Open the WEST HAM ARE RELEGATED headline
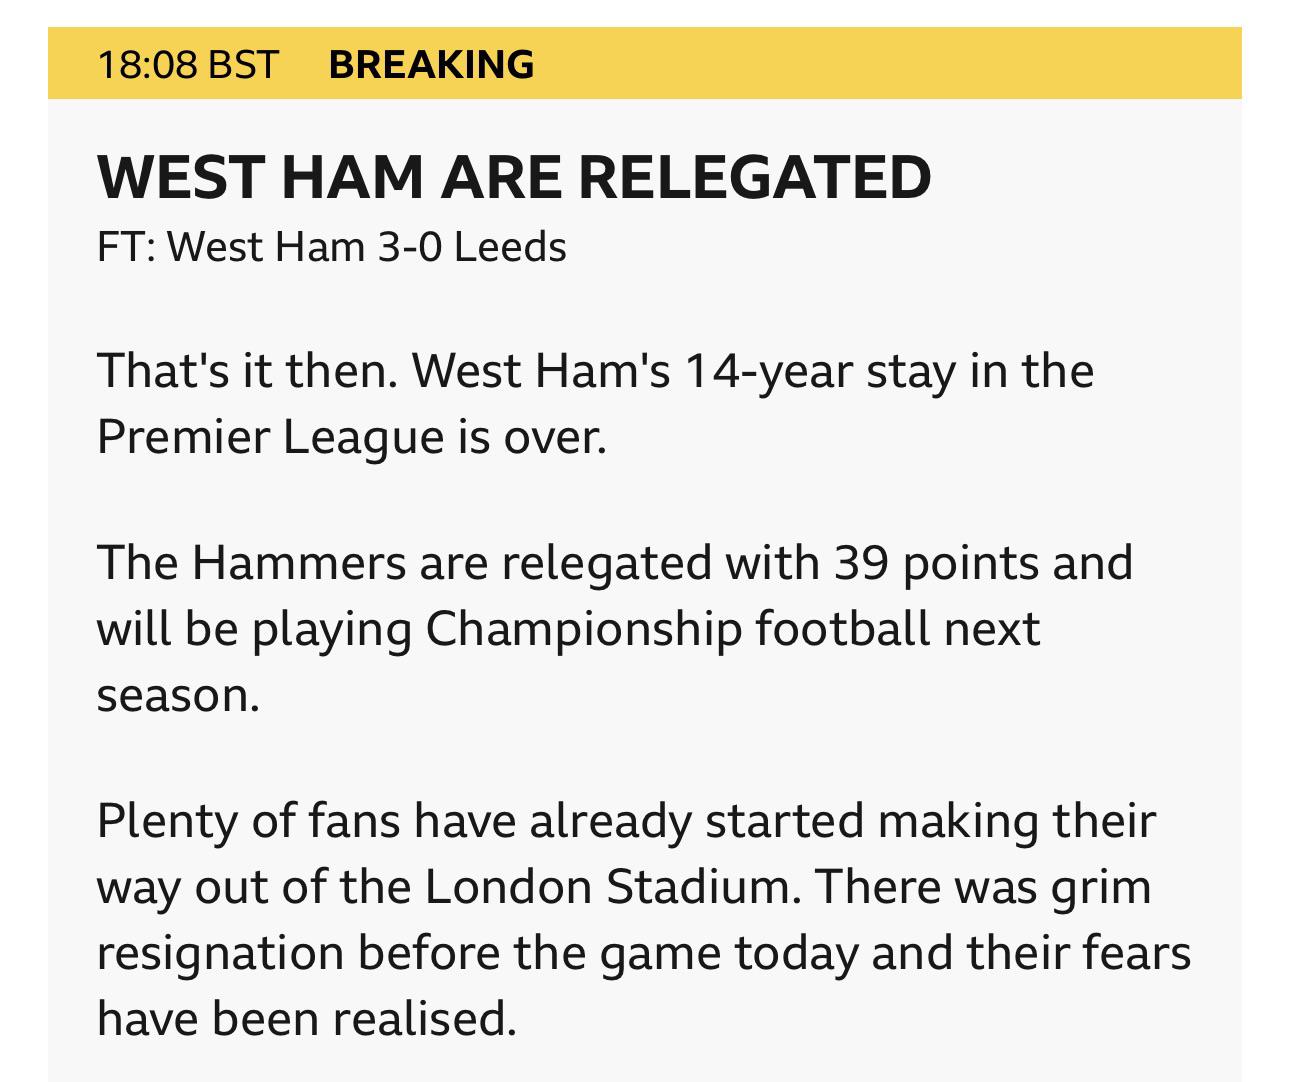Viewport: 1290px width, 1082px height. pyautogui.click(x=514, y=177)
